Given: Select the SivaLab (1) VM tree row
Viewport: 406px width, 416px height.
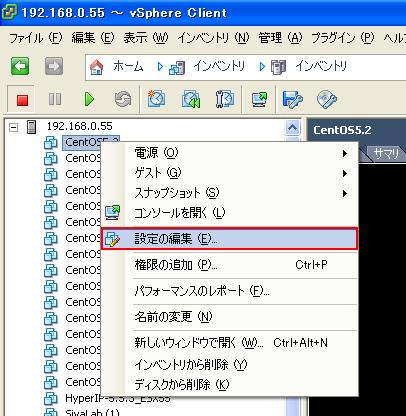Looking at the screenshot, I should [x=92, y=413].
